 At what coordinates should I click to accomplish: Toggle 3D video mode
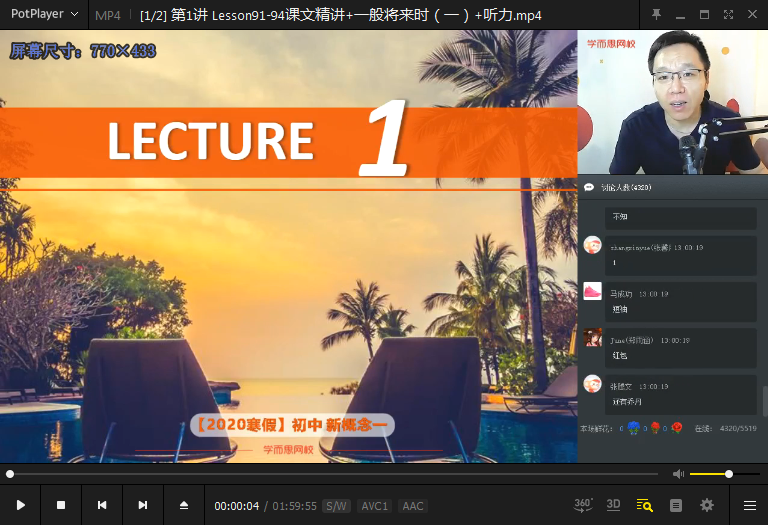[x=614, y=505]
